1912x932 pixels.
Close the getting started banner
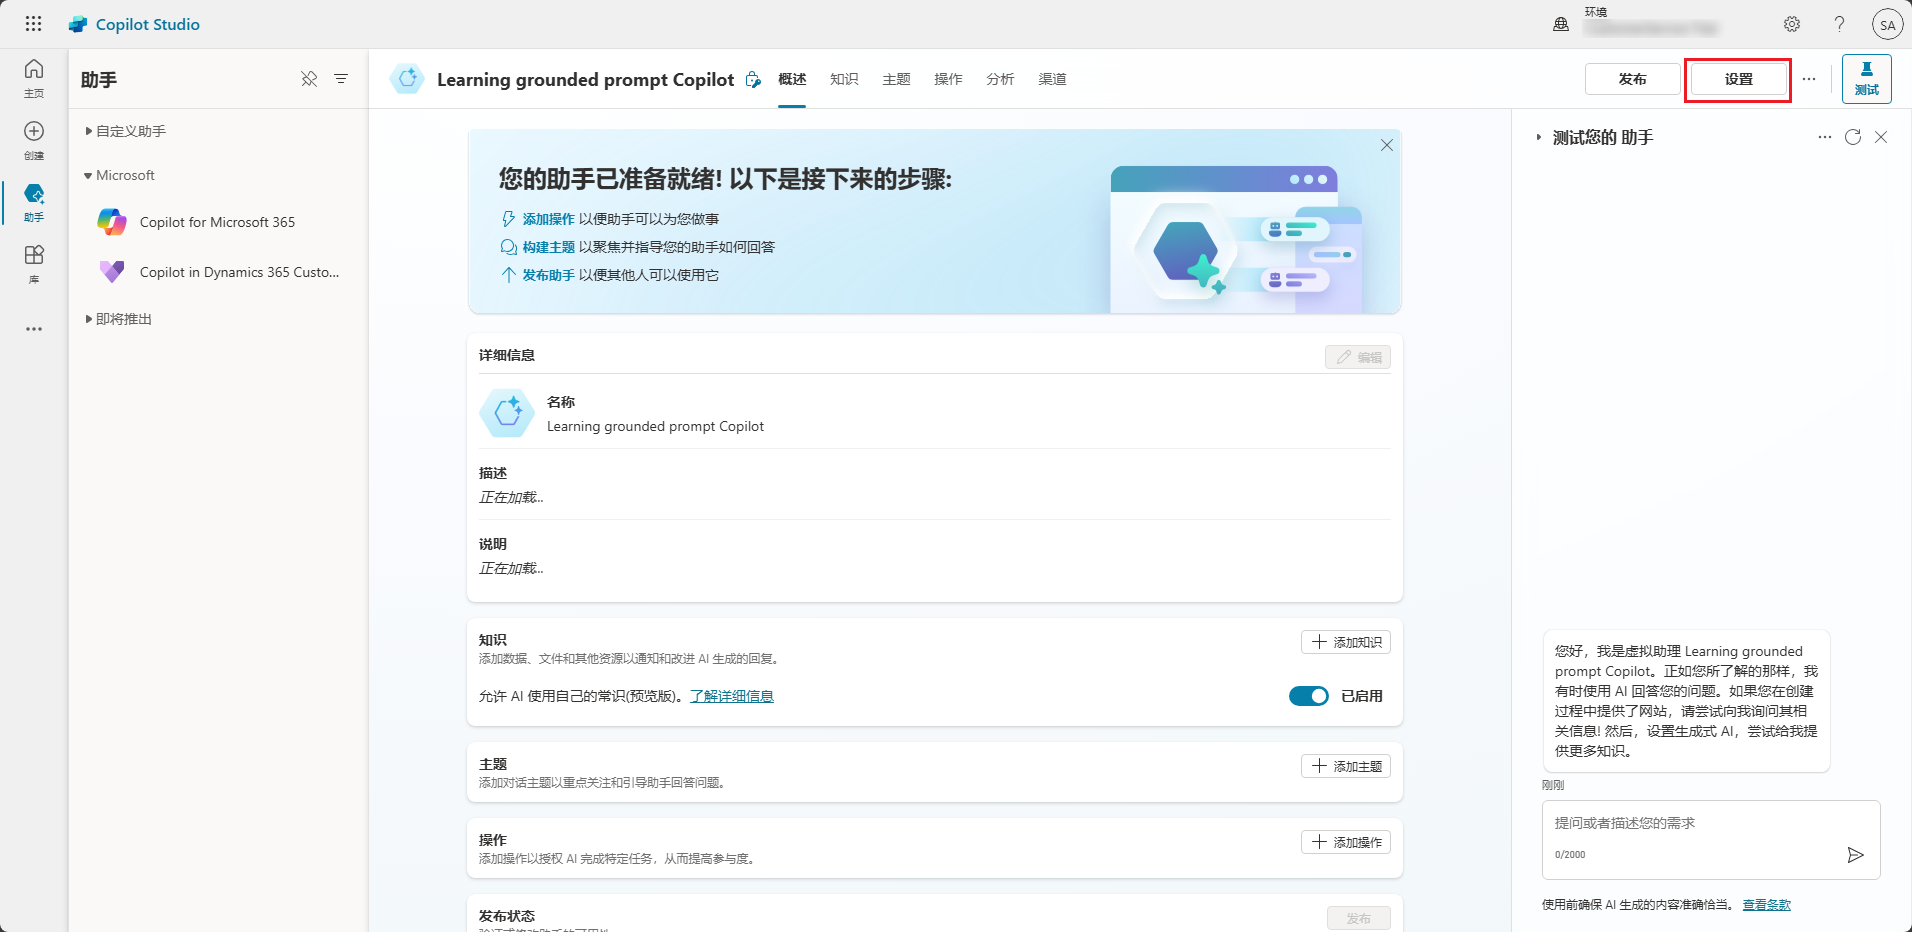[x=1387, y=145]
